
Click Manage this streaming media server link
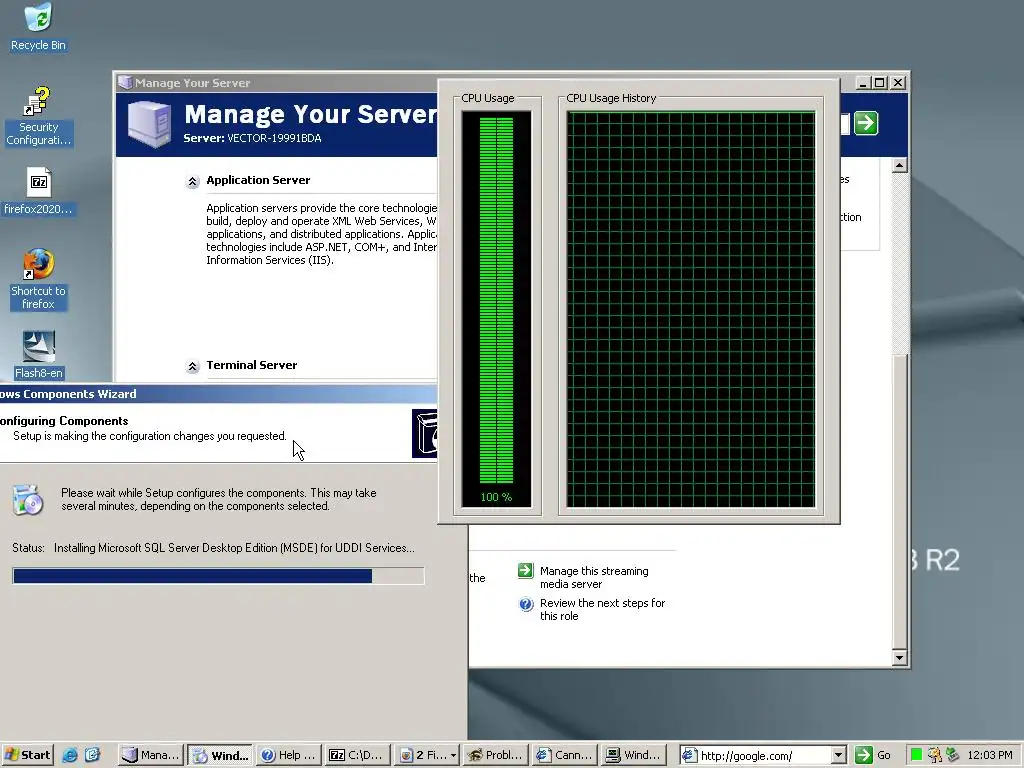[594, 577]
